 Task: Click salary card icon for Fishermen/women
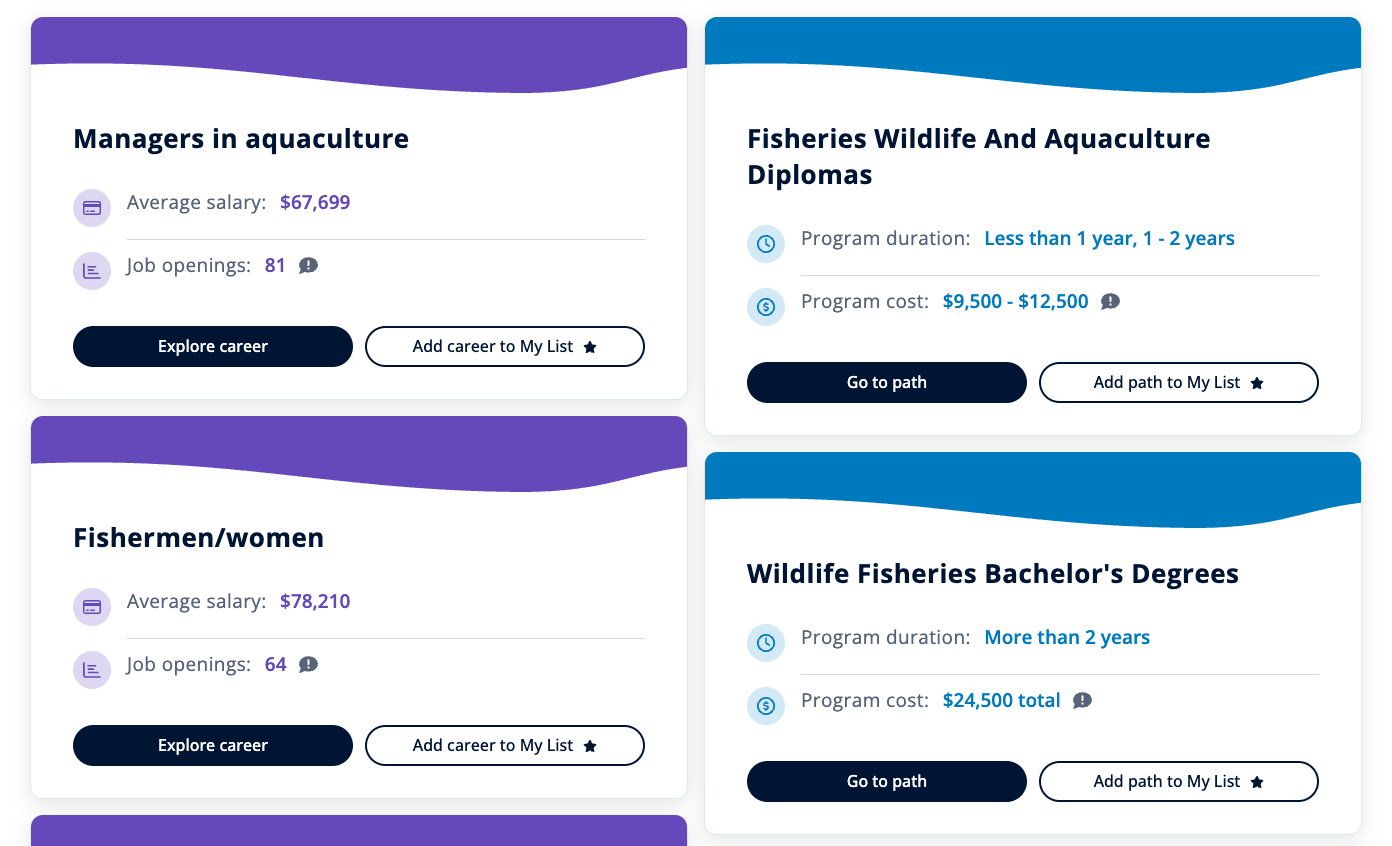point(92,607)
